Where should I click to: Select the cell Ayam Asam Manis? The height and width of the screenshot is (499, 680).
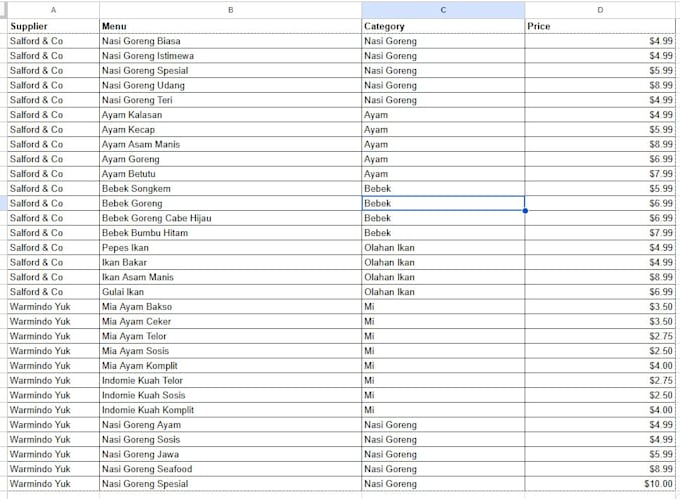point(230,144)
